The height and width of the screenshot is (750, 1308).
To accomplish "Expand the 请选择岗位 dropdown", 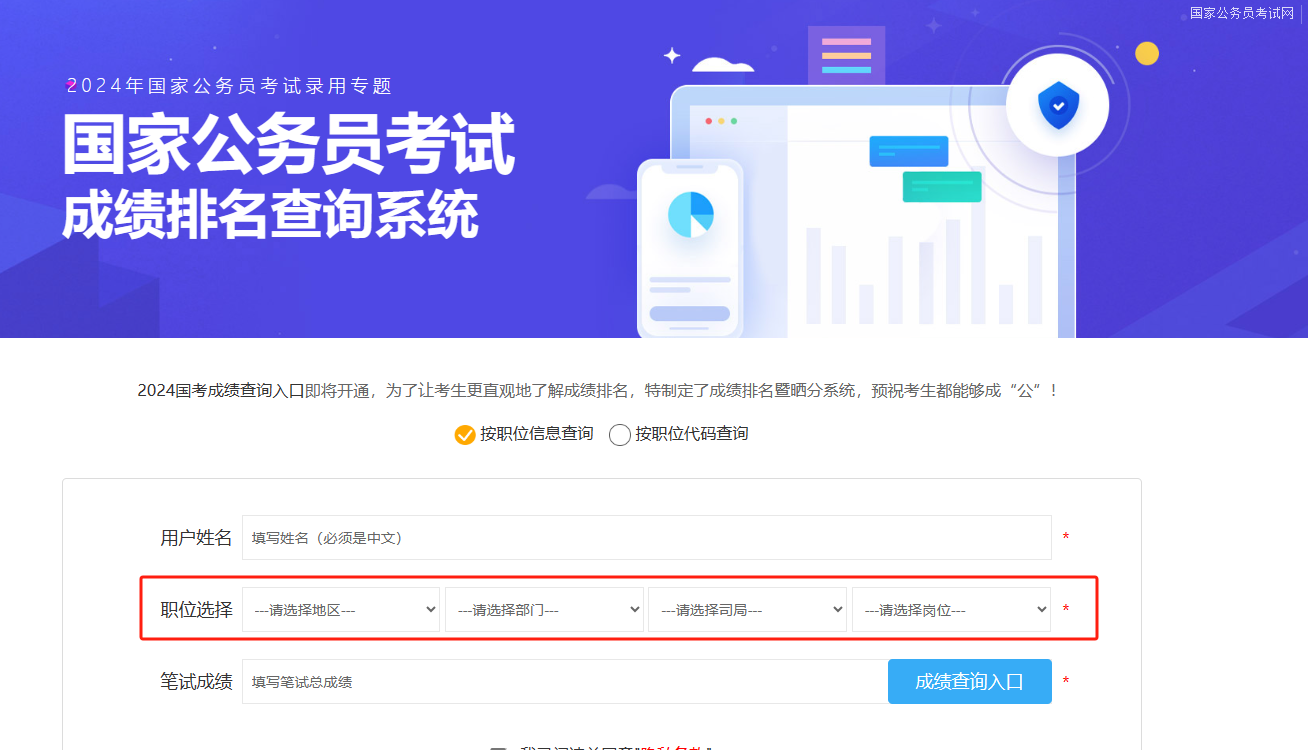I will click(951, 609).
